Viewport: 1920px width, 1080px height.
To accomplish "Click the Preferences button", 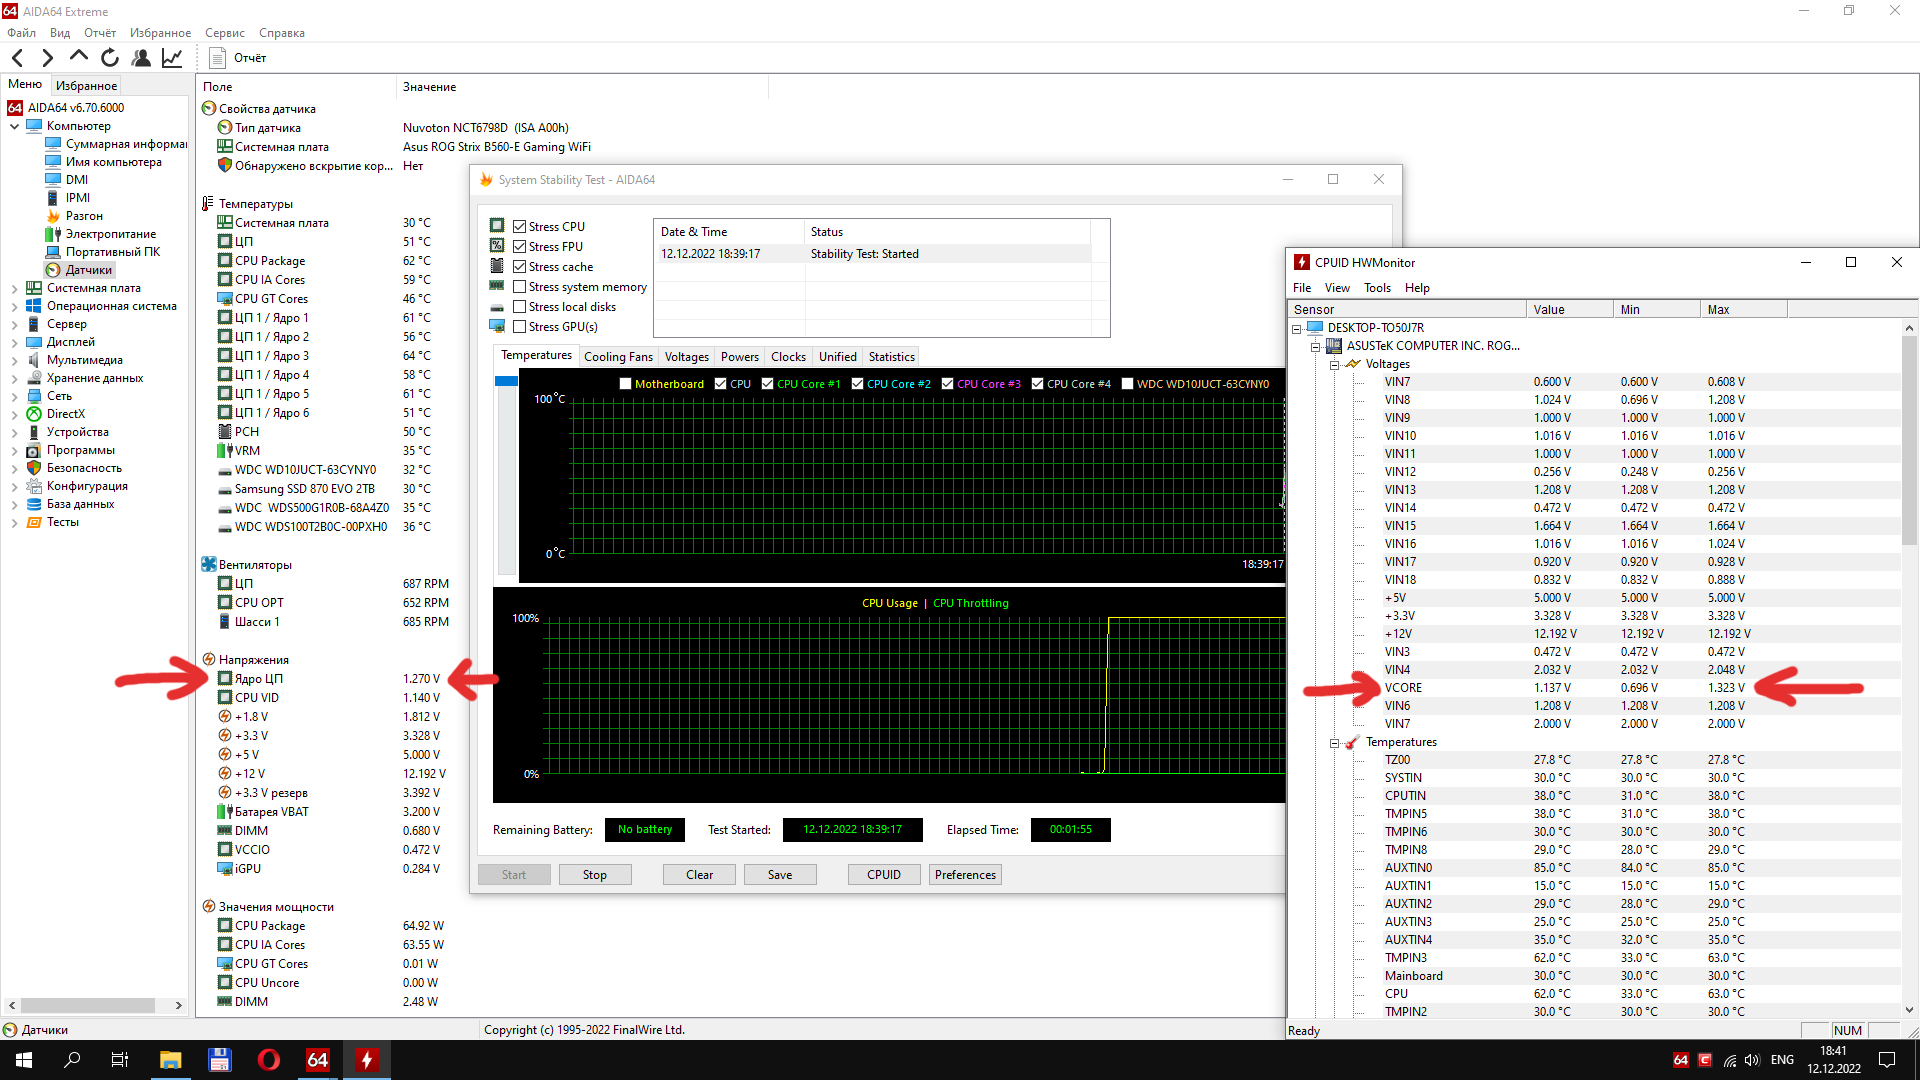I will pyautogui.click(x=964, y=875).
